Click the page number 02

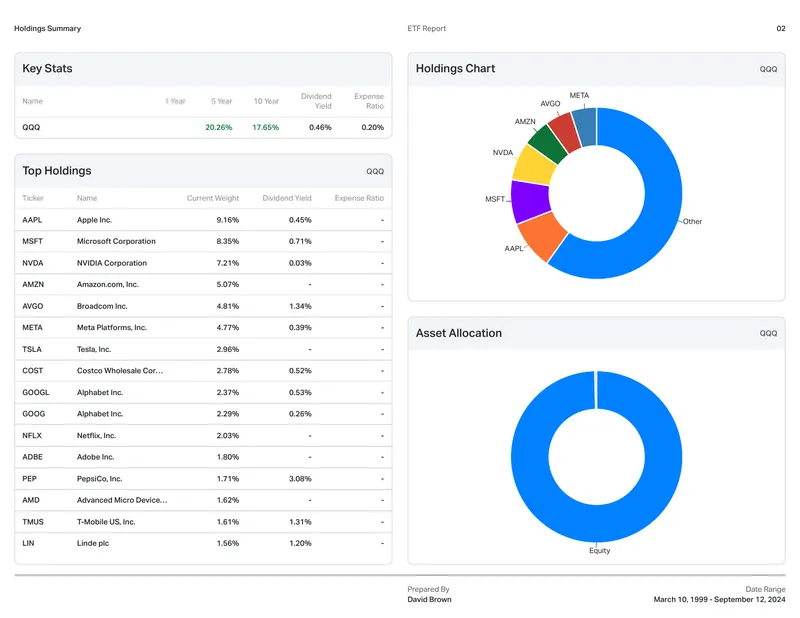pyautogui.click(x=781, y=29)
